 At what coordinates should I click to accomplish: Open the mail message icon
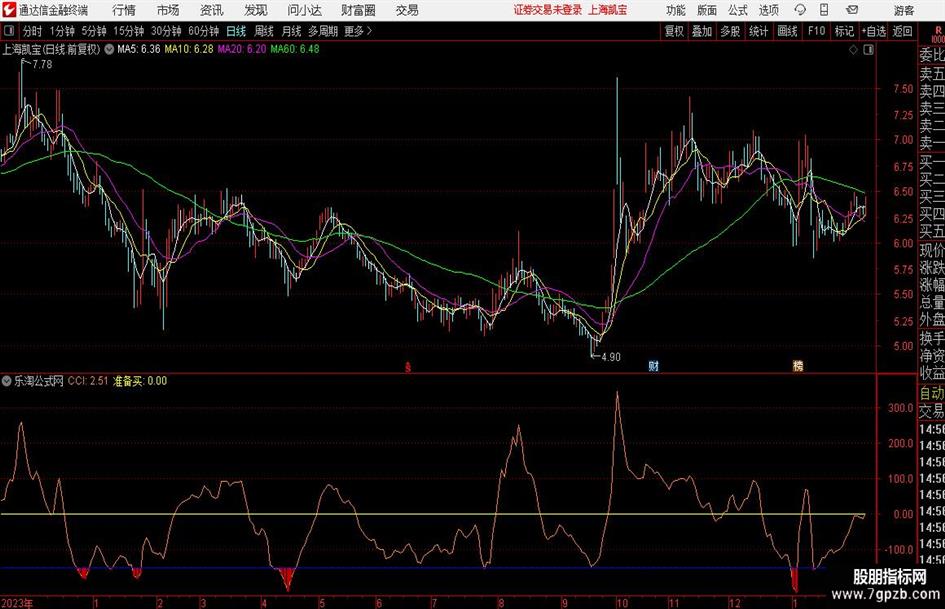[852, 10]
